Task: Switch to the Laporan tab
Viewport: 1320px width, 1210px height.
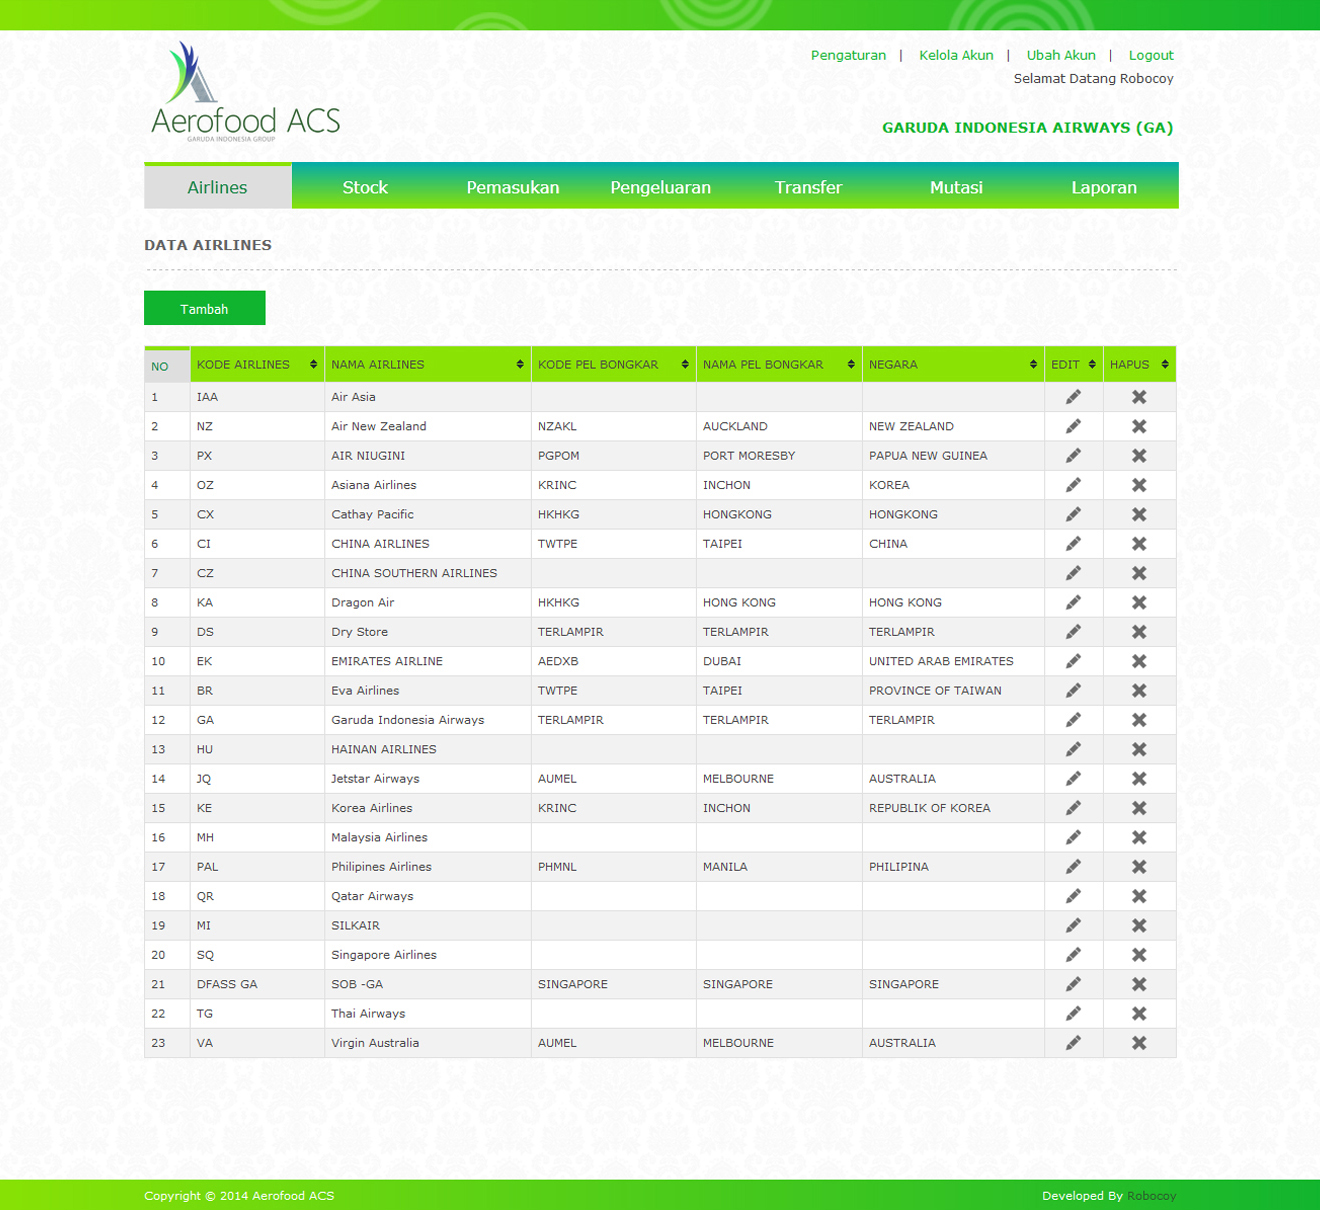Action: pyautogui.click(x=1103, y=187)
